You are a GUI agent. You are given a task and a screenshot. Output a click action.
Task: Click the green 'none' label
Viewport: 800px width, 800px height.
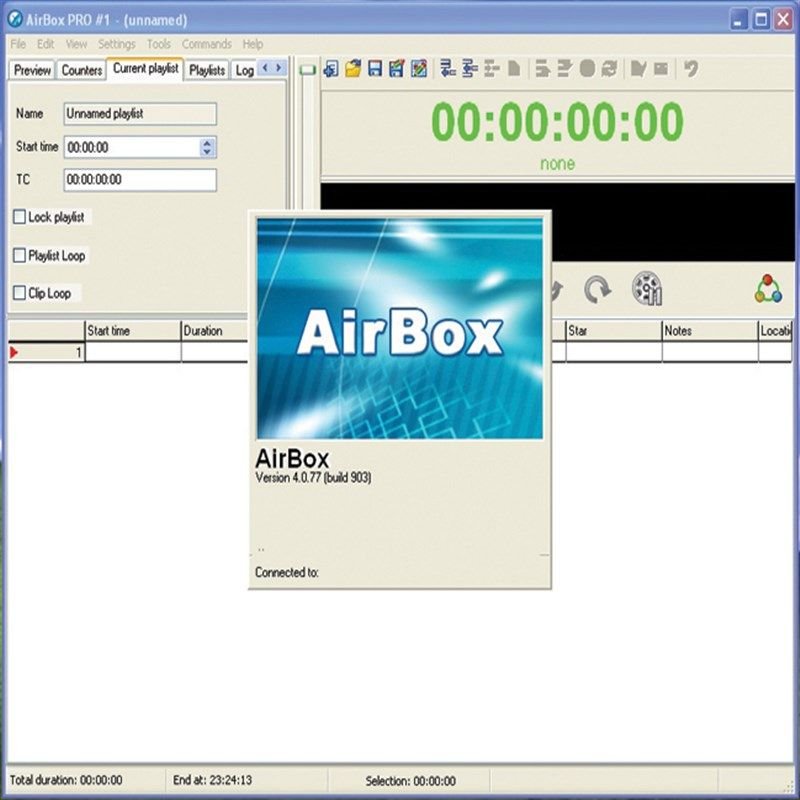pos(557,164)
